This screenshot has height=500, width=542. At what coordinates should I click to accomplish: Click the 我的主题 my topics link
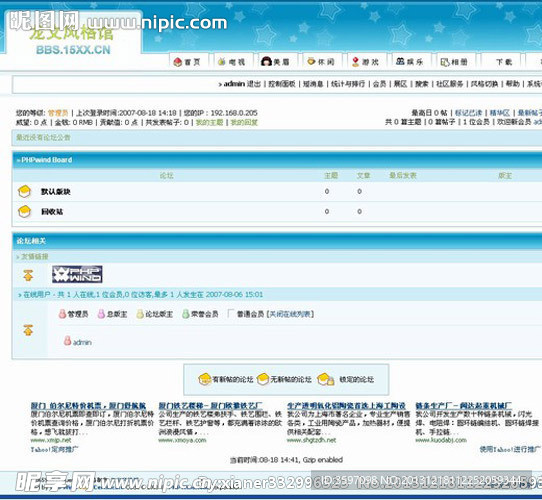click(209, 122)
